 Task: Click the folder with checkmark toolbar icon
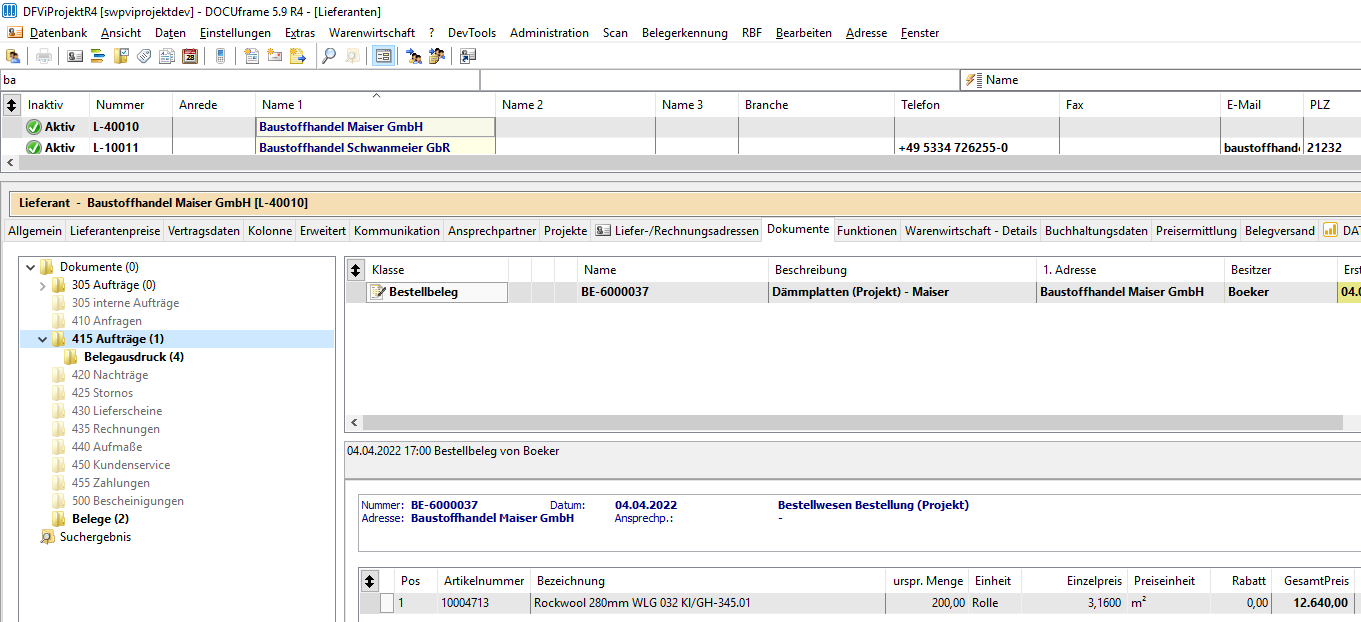[x=121, y=56]
